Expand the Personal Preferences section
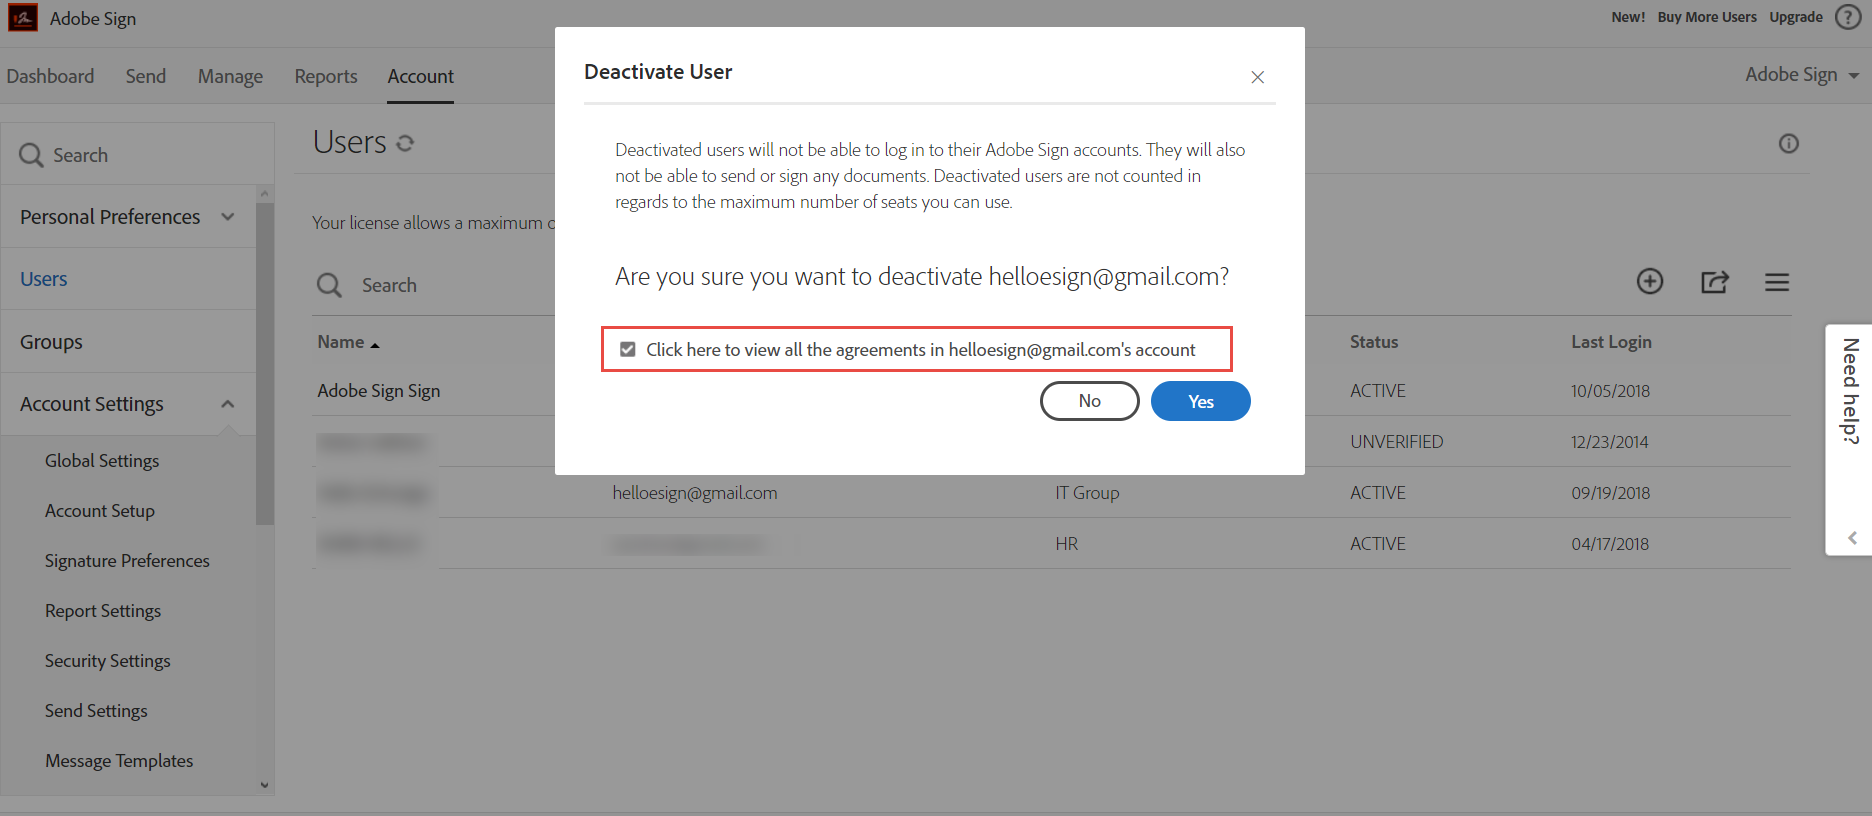Screen dimensions: 1872x816 pos(228,217)
